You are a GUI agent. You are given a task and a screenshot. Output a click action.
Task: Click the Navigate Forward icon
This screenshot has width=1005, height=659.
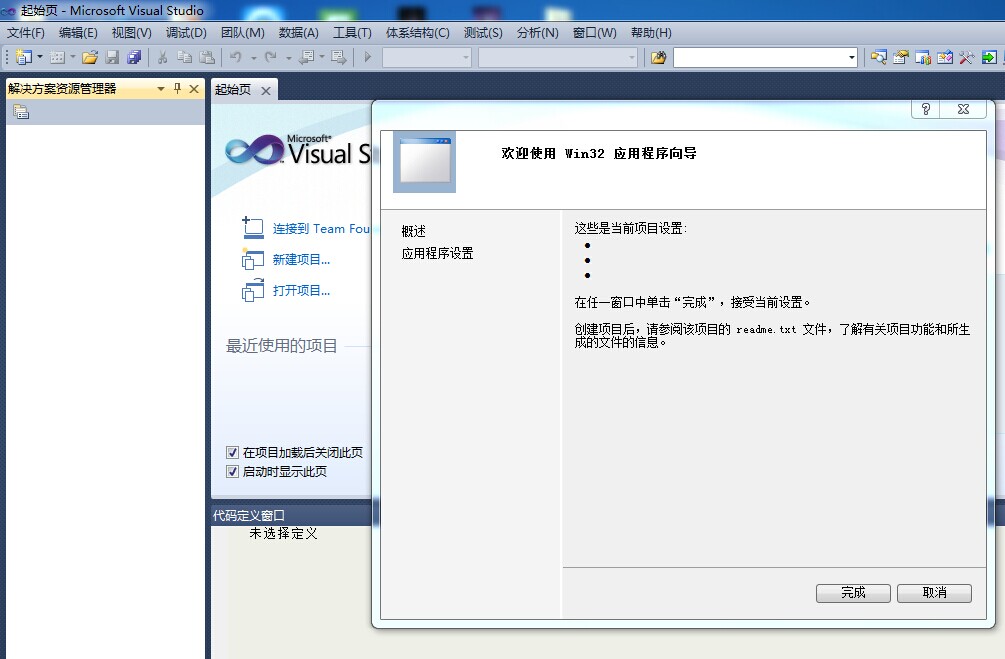338,57
